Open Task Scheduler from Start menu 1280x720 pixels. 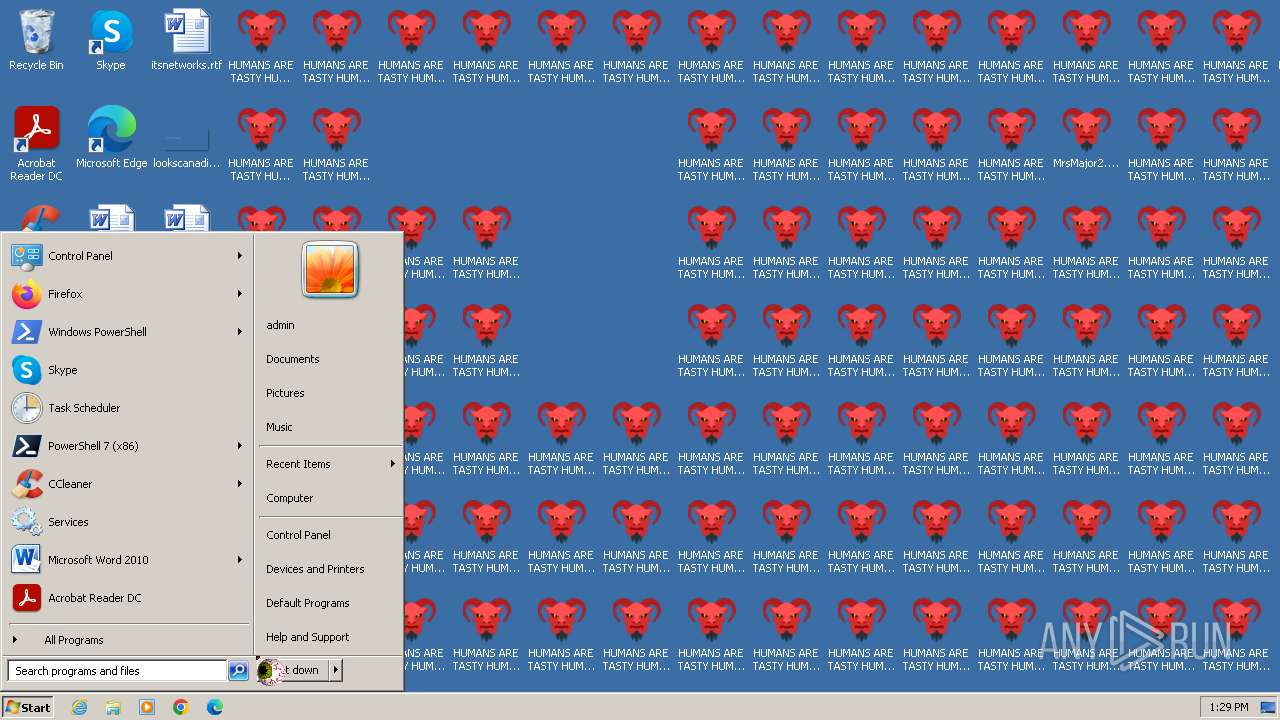(x=127, y=408)
